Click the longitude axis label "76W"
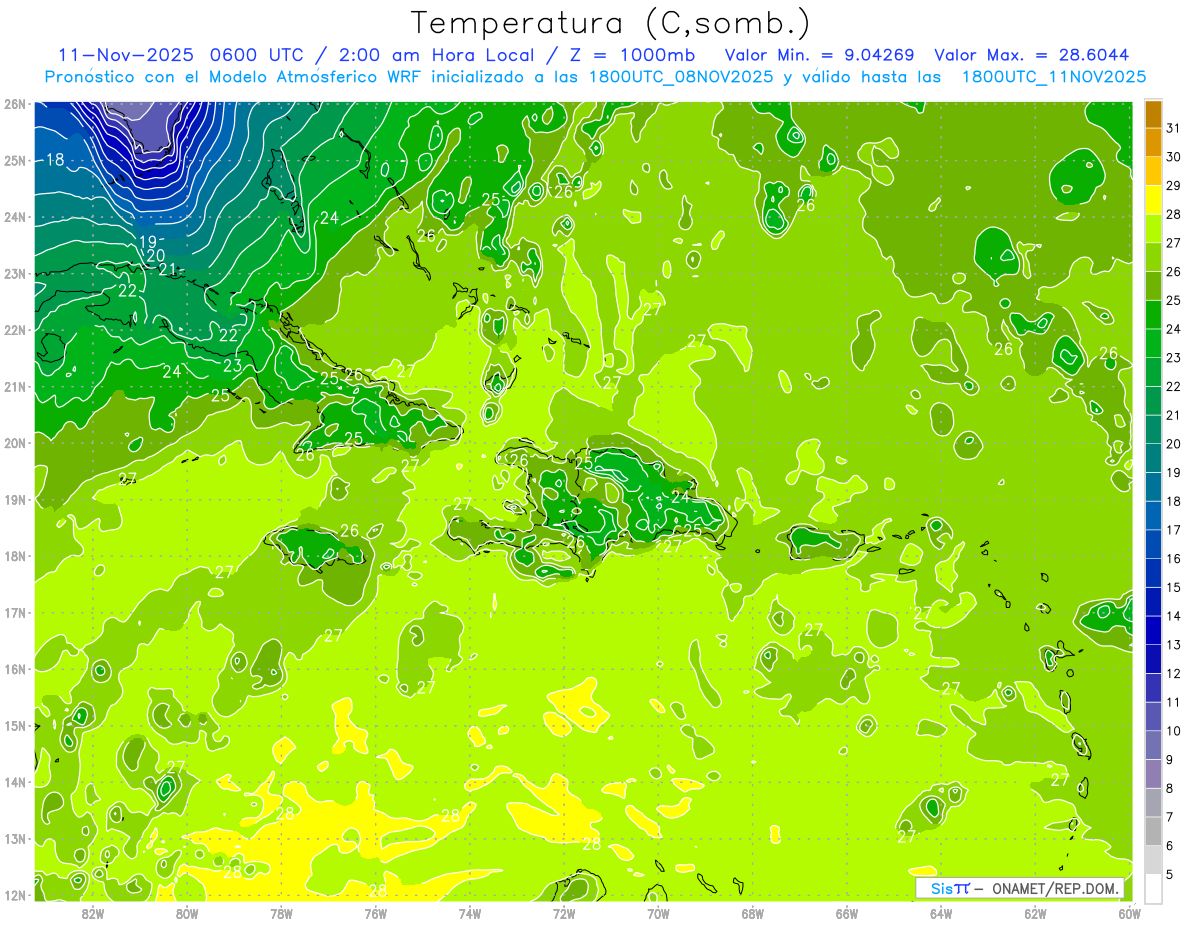 point(376,913)
